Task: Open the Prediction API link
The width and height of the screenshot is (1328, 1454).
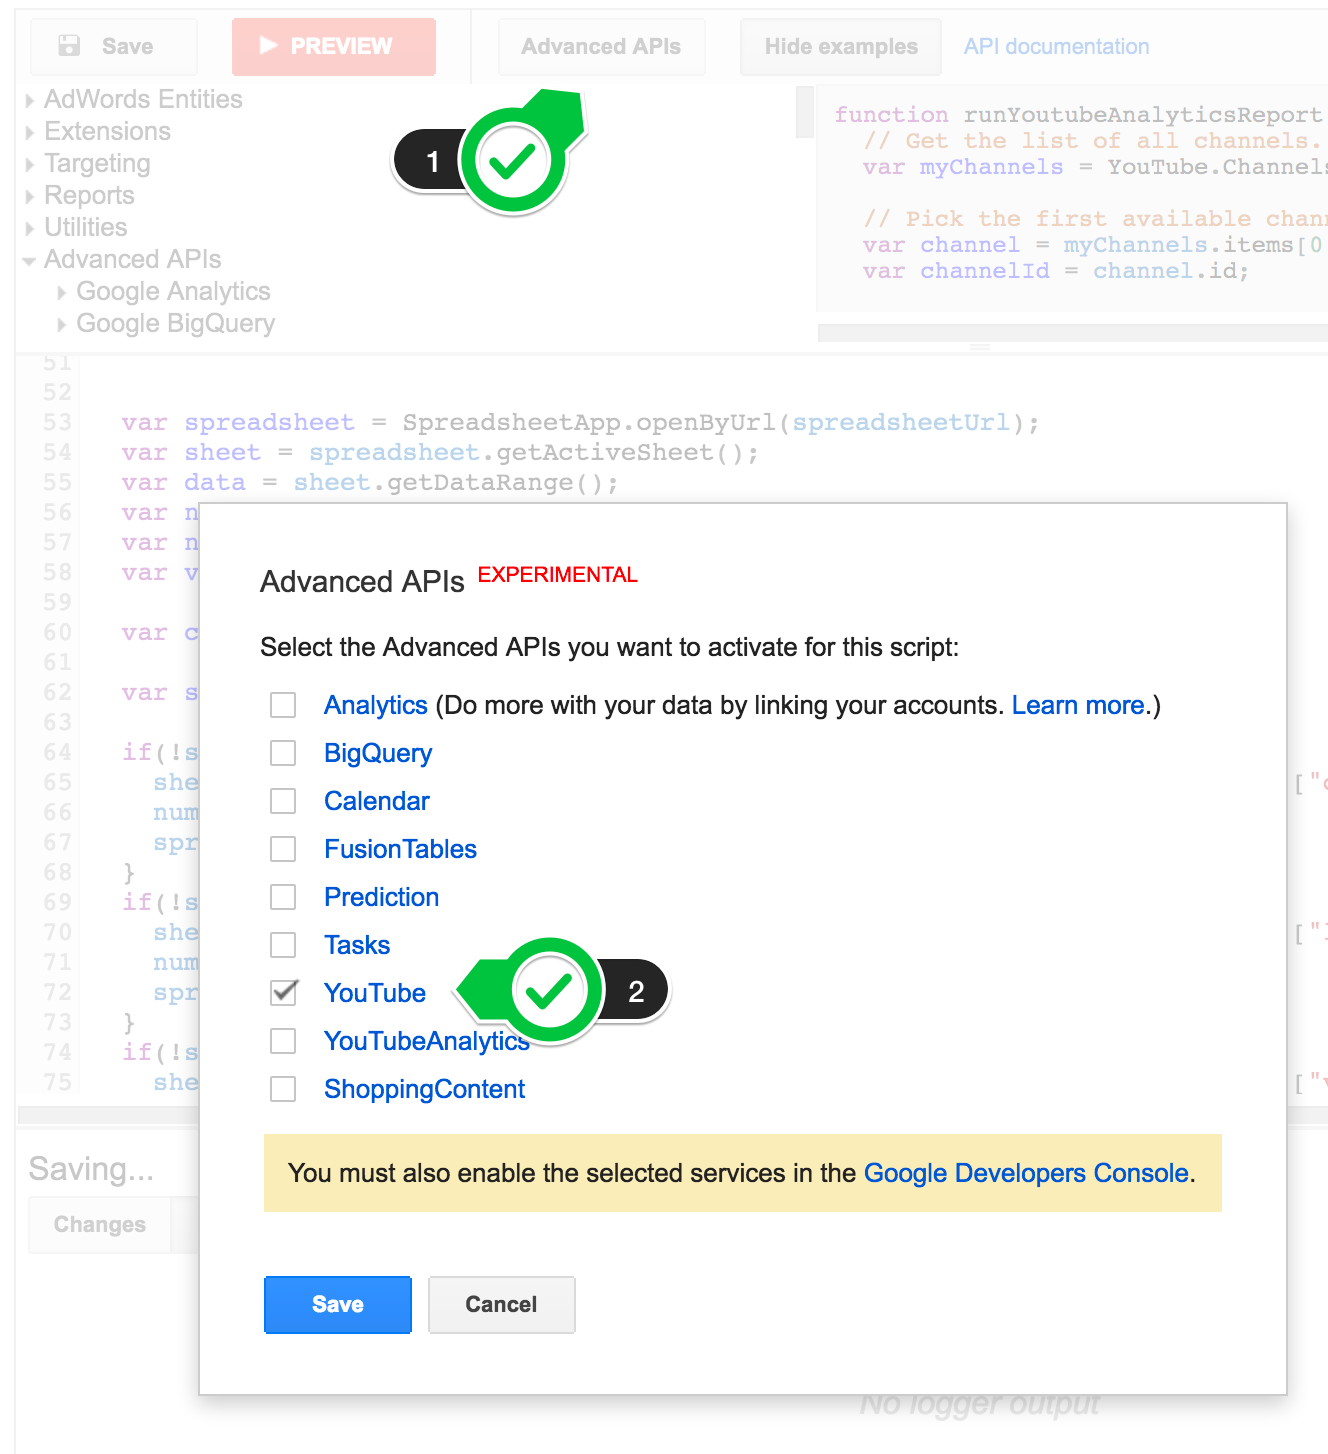Action: [381, 897]
